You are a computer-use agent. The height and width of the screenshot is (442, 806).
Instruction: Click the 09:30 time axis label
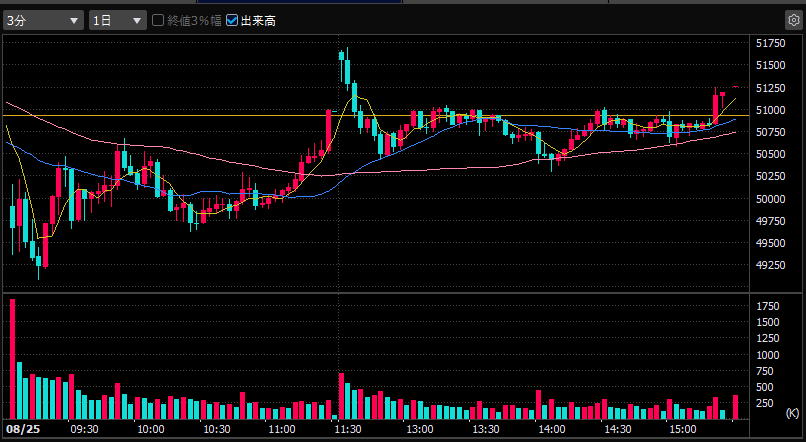(84, 429)
